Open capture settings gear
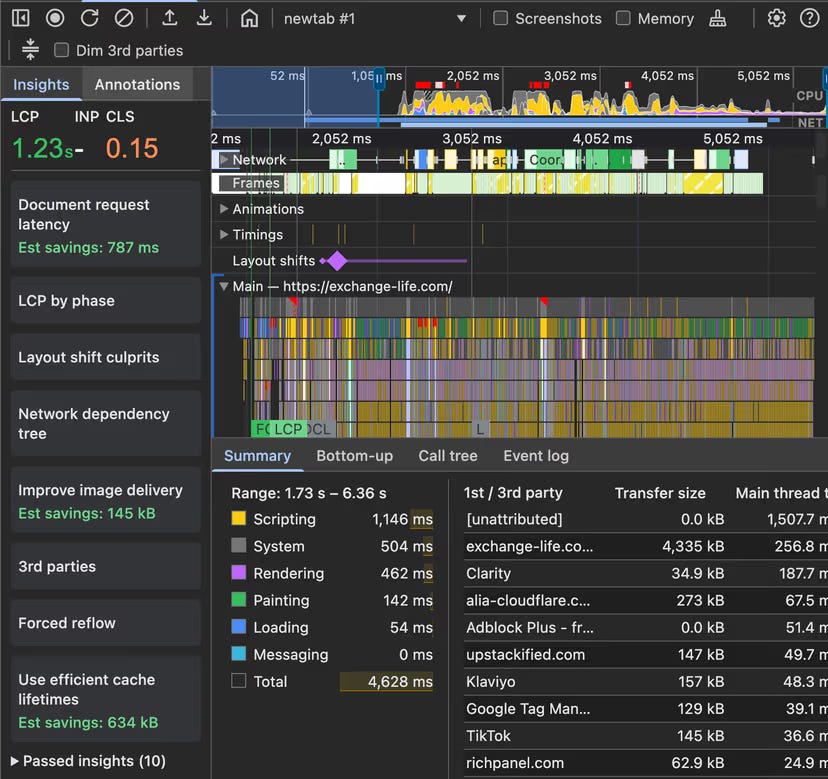This screenshot has height=779, width=828. tap(776, 18)
